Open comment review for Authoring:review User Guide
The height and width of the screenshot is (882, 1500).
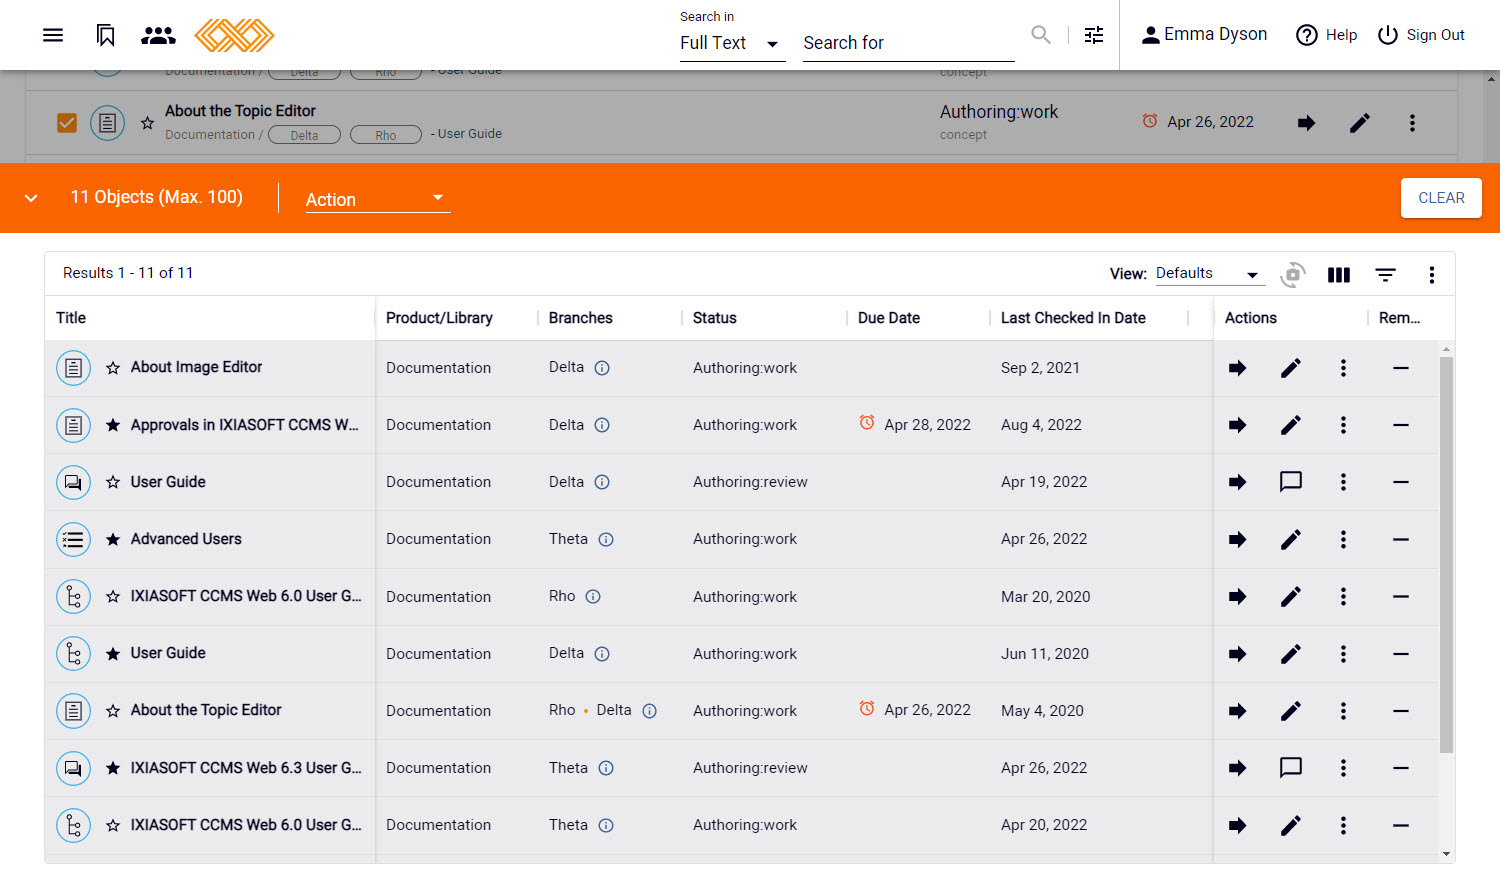coord(1291,482)
